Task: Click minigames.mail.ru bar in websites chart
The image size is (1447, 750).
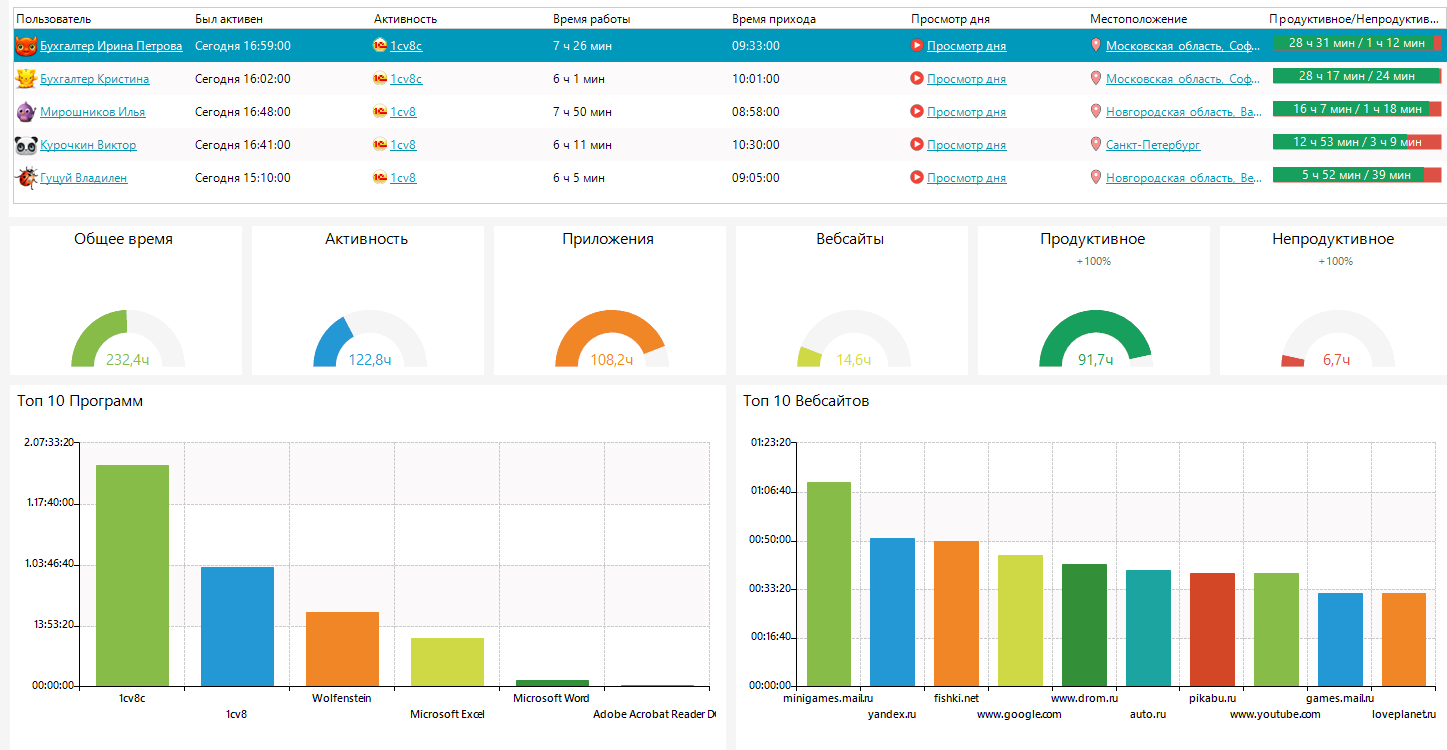Action: tap(829, 584)
